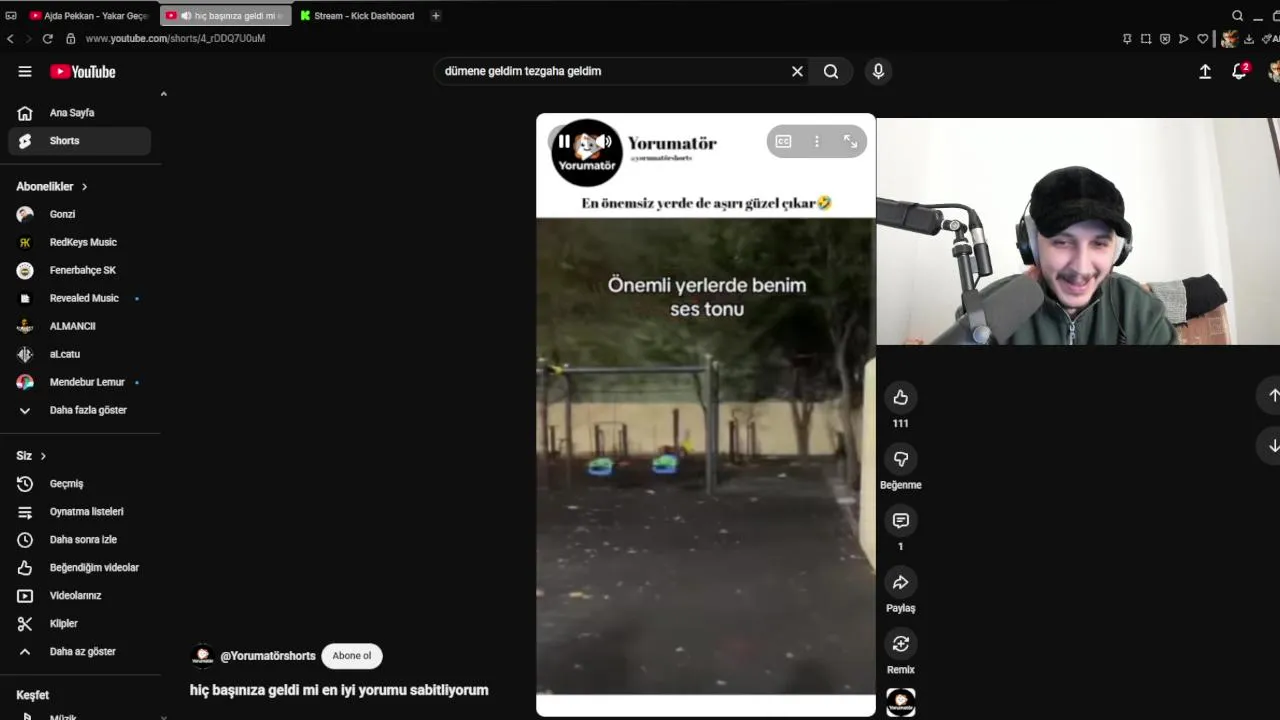Image resolution: width=1280 pixels, height=720 pixels.
Task: Clear the search text with the X
Action: (797, 71)
